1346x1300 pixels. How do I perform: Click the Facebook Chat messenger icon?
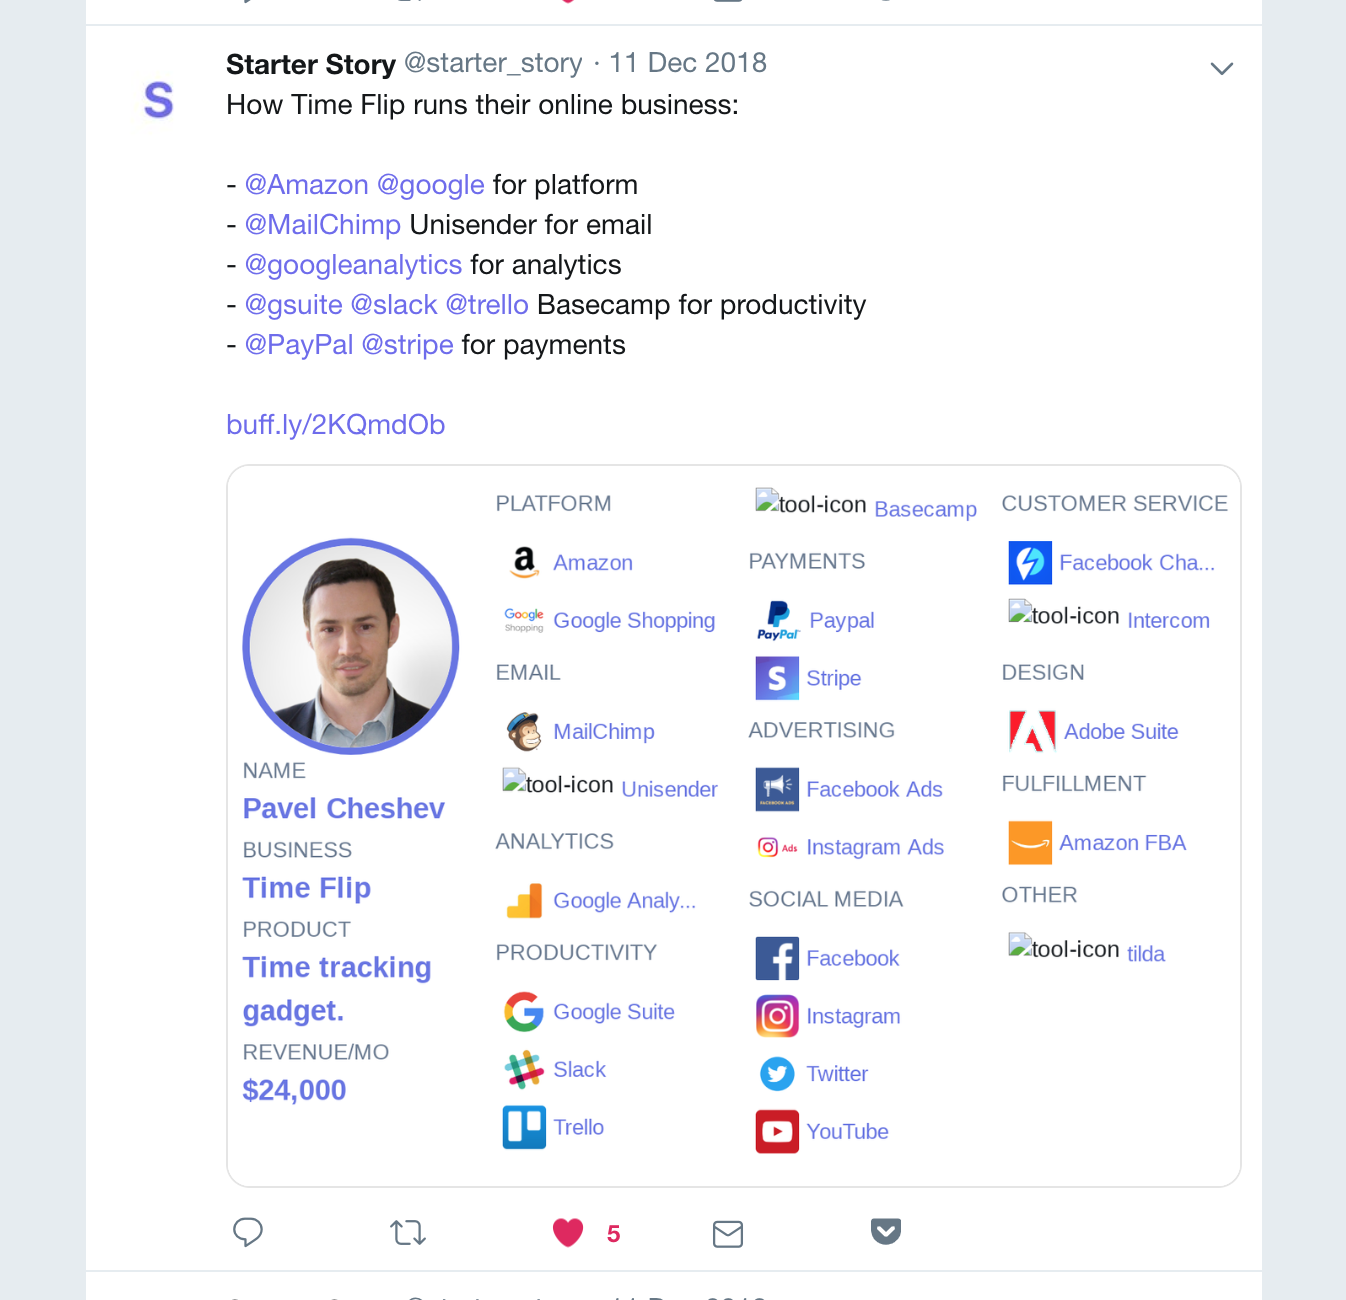tap(1030, 563)
